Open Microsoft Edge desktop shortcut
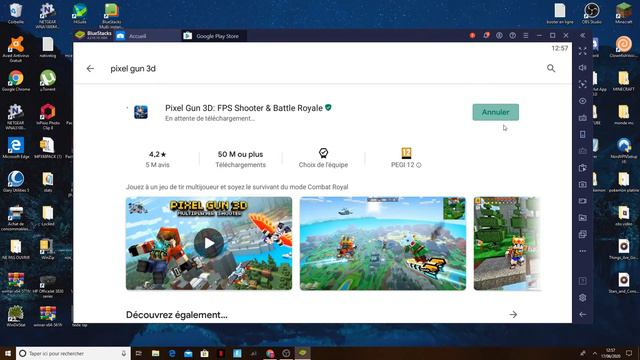The height and width of the screenshot is (360, 640). pyautogui.click(x=16, y=148)
